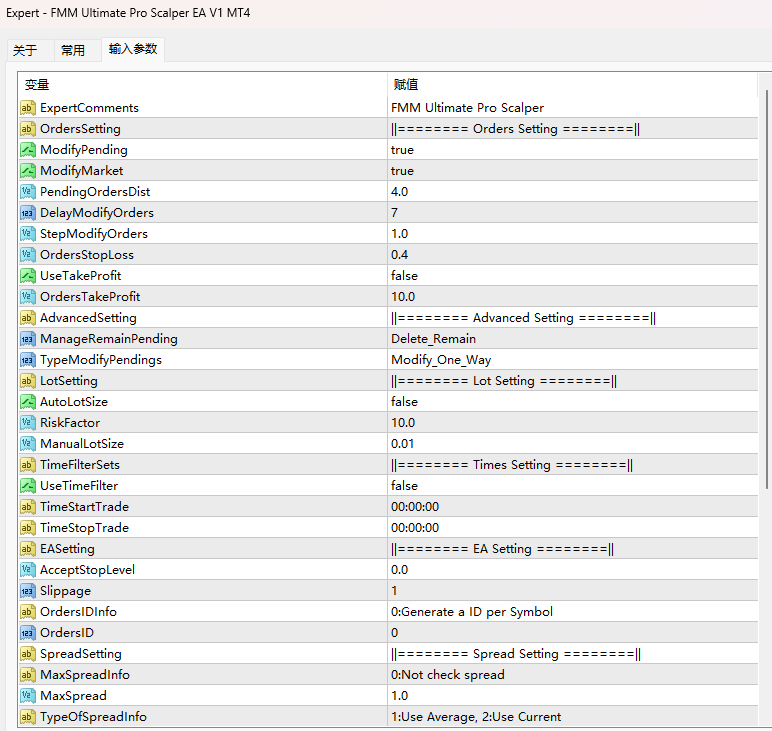Select the MaxSpreadInfo variable name
Viewport: 772px width, 731px height.
(85, 675)
